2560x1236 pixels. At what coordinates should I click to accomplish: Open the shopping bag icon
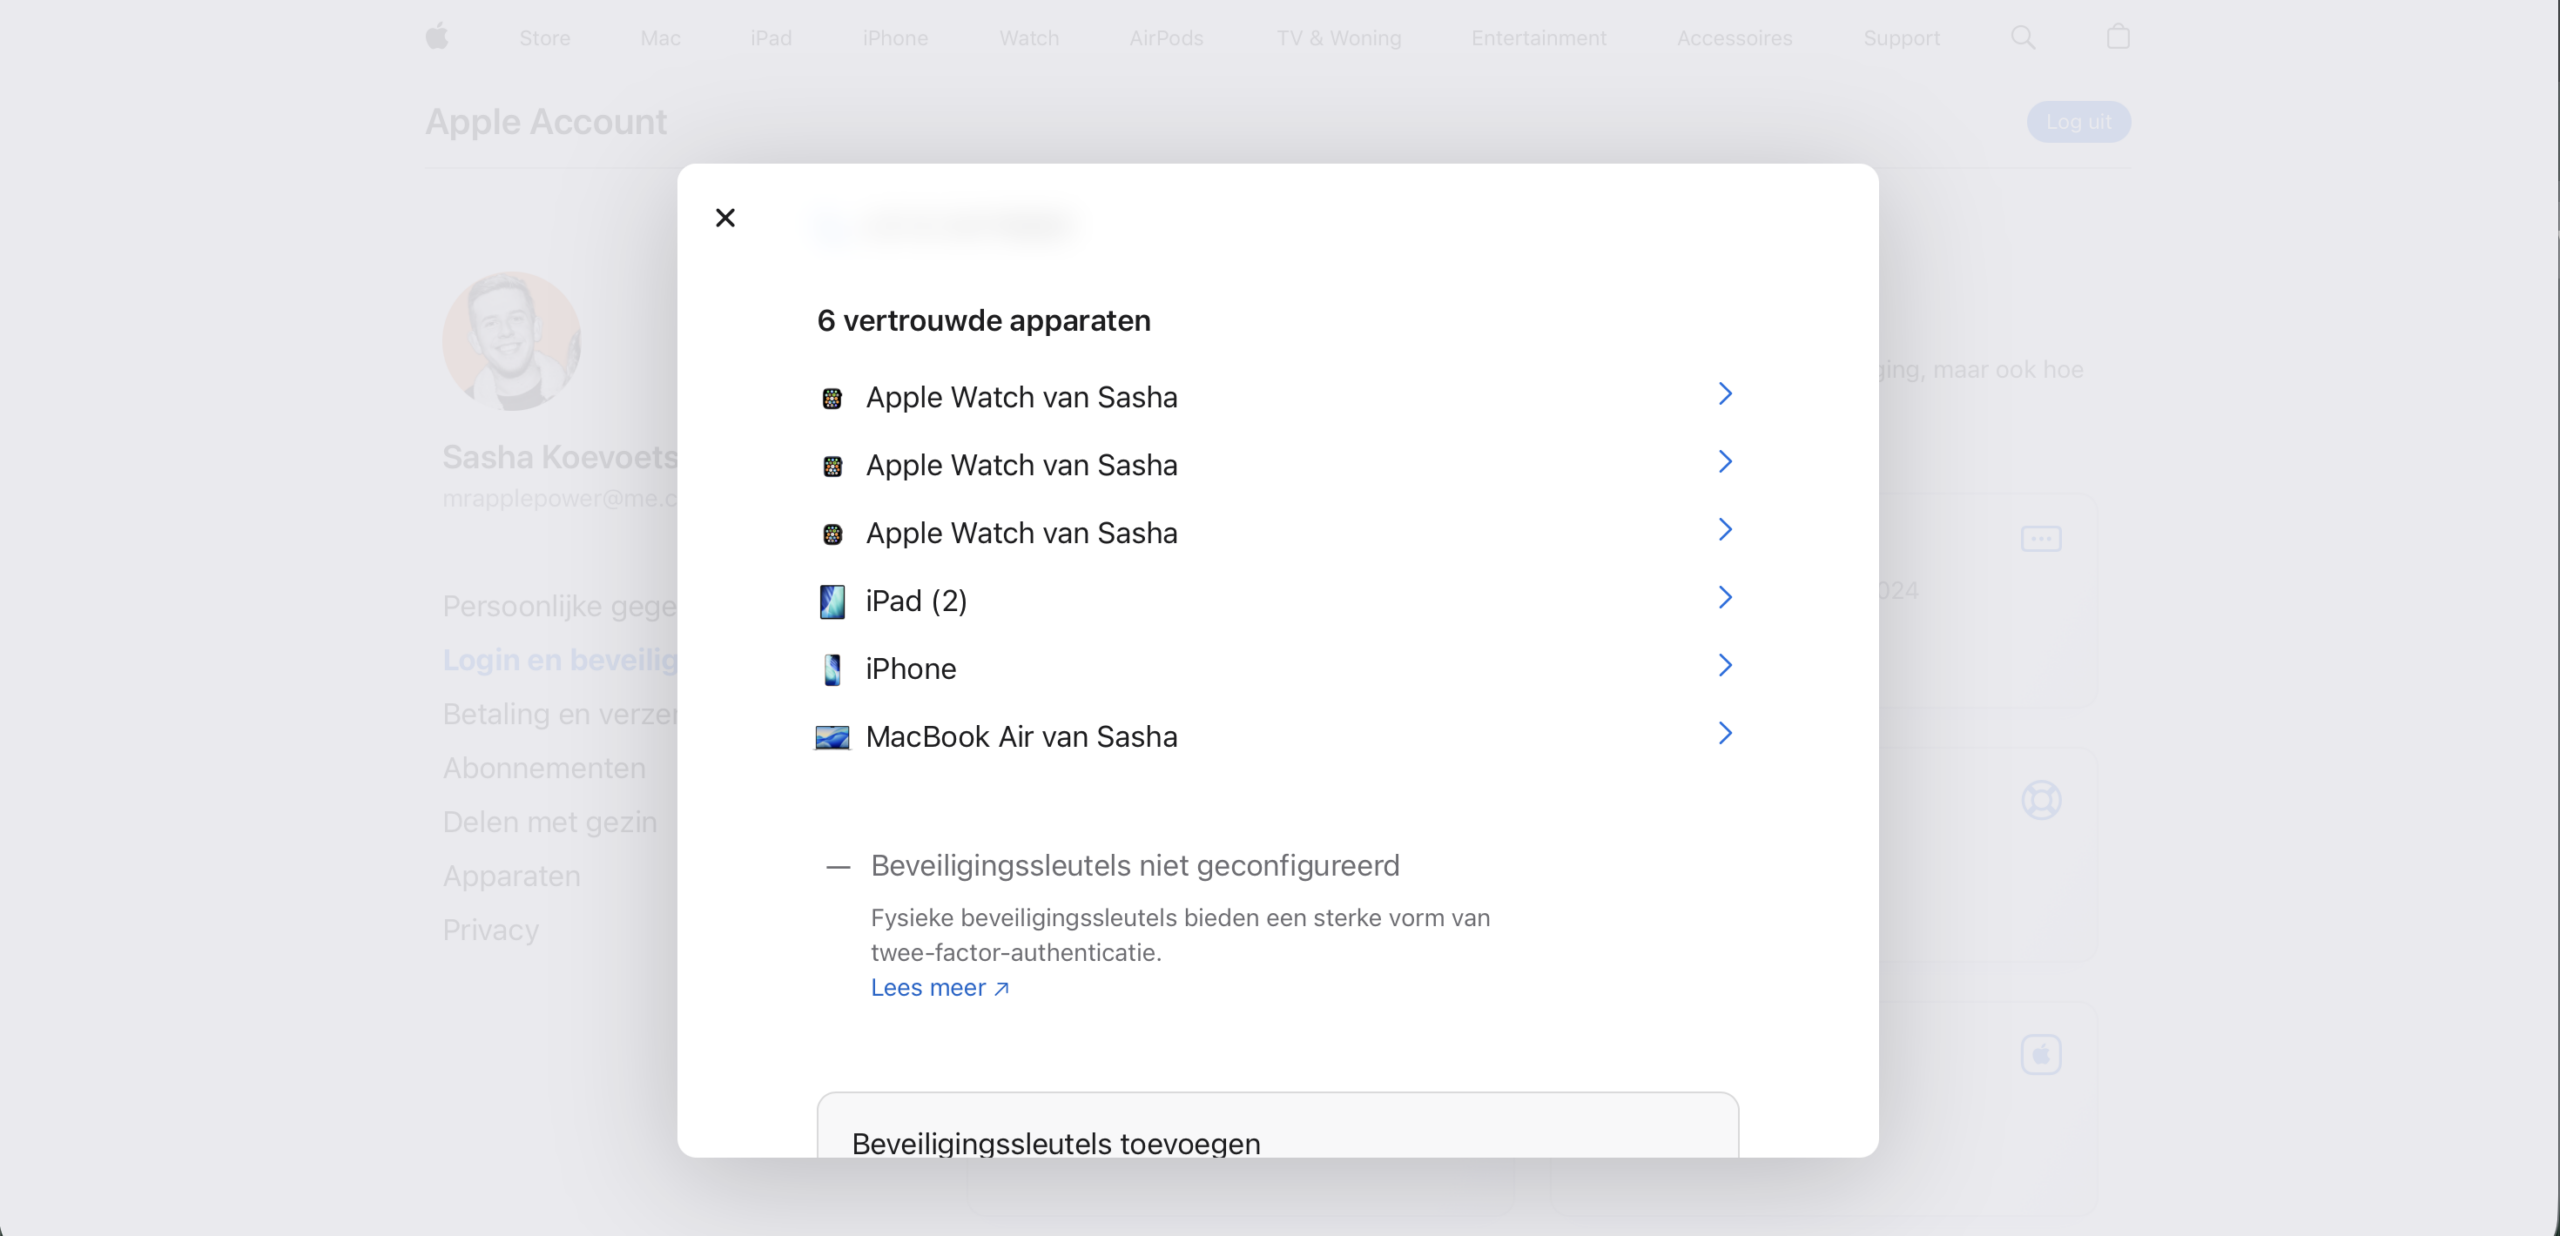2117,38
